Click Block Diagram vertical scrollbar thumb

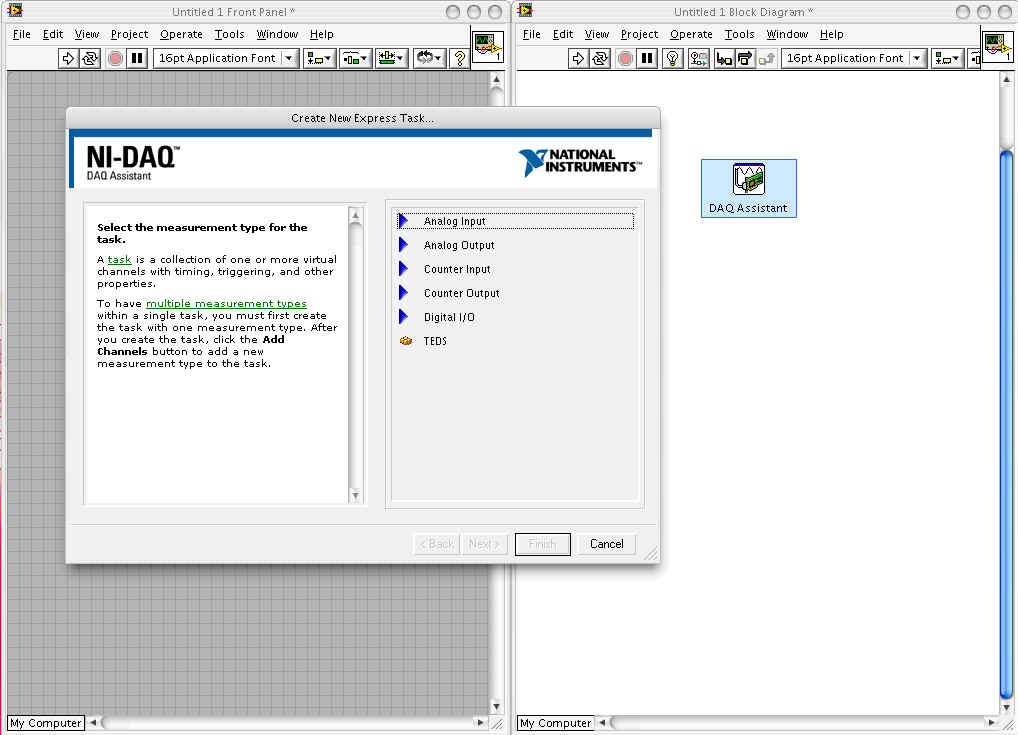tap(1006, 425)
